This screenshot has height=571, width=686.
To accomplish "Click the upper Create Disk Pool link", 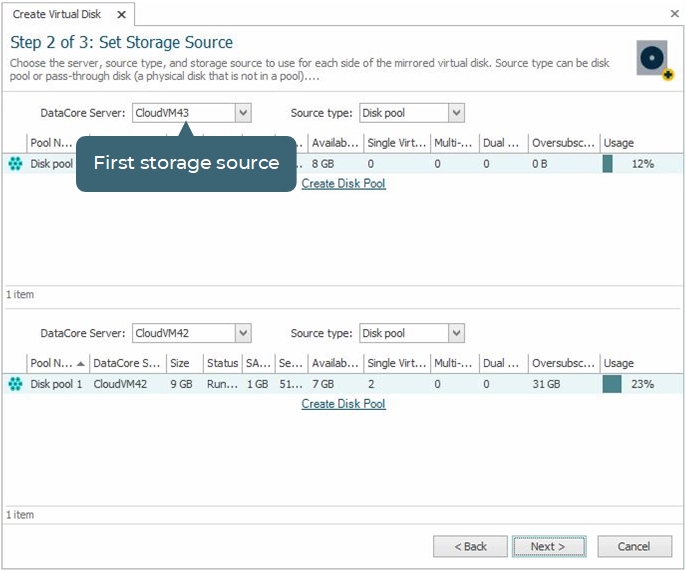I will point(343,184).
